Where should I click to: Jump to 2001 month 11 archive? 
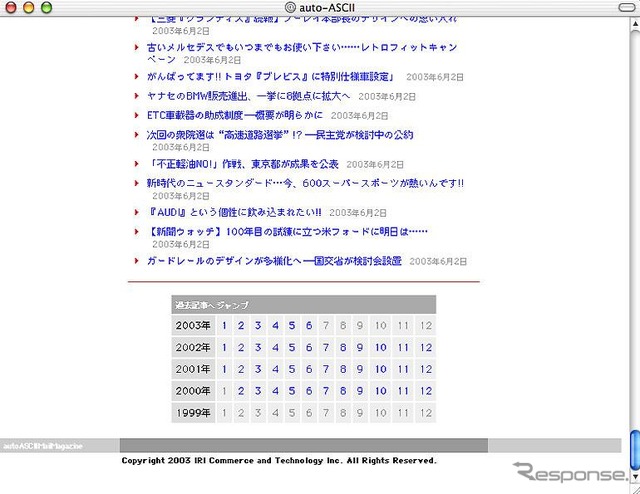[x=403, y=369]
